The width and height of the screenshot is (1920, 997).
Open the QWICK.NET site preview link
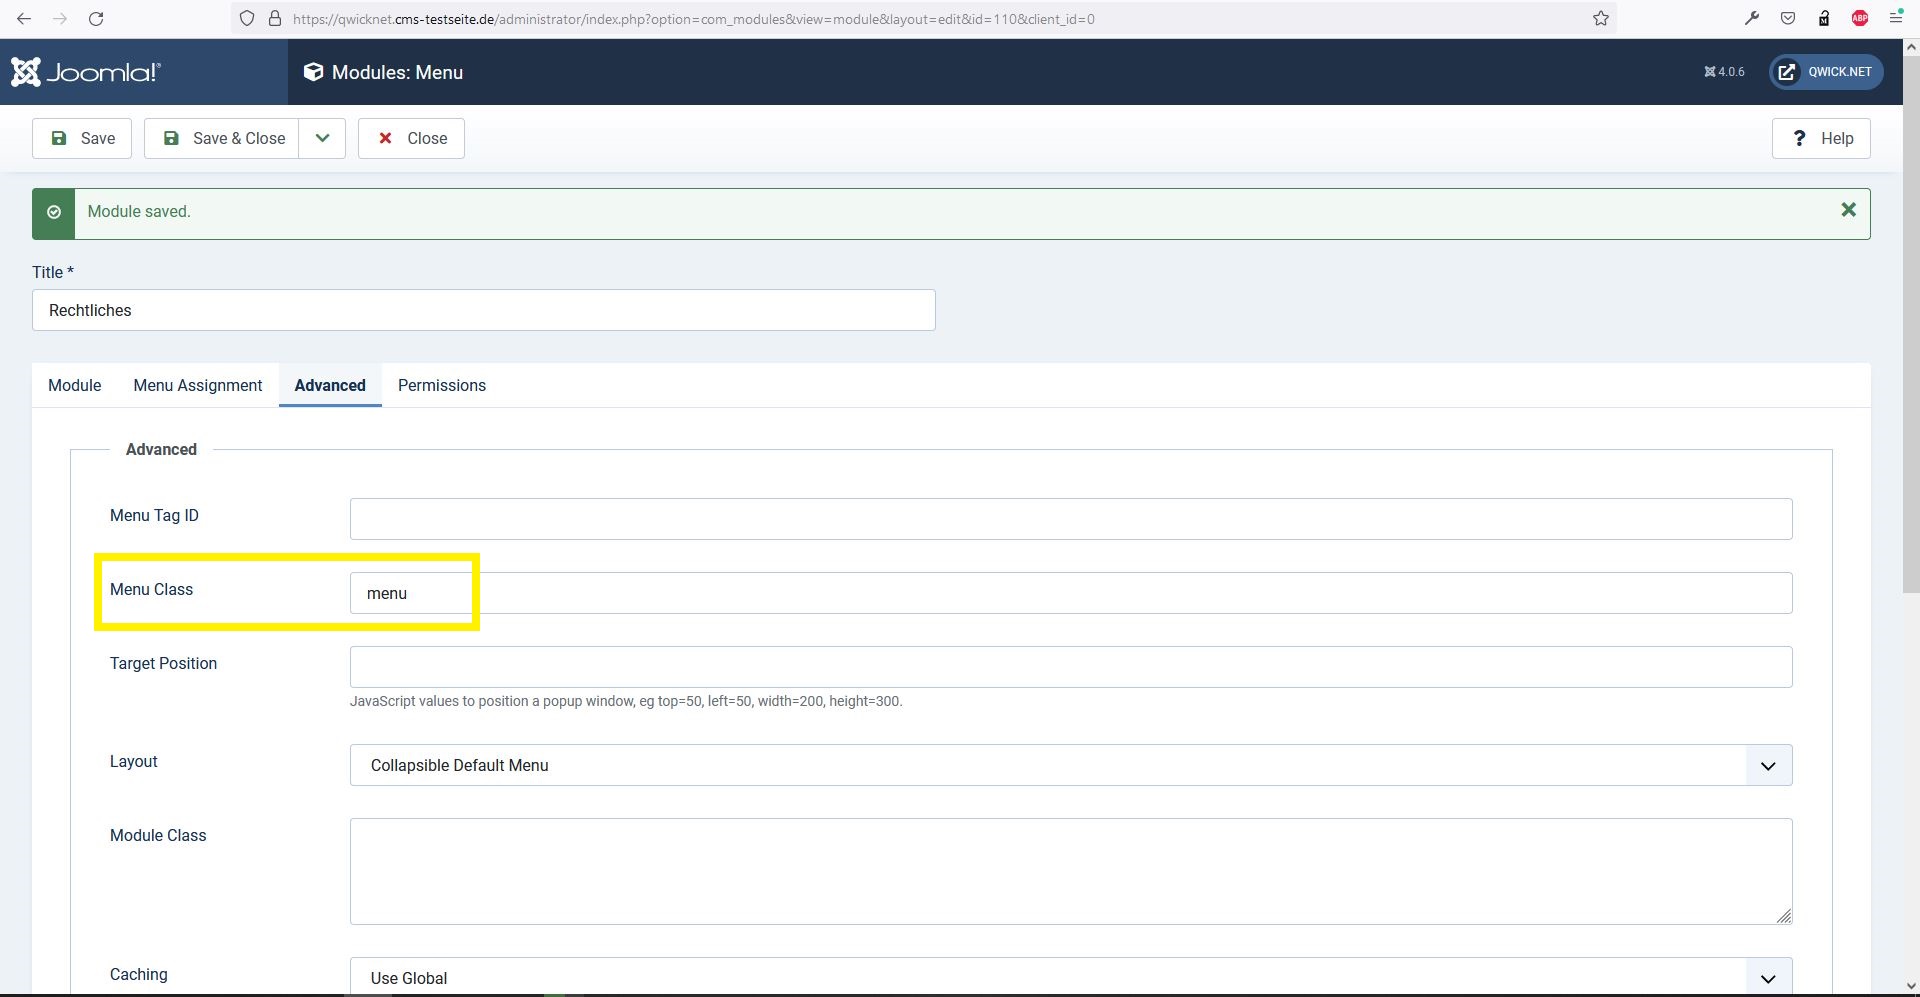(1826, 72)
